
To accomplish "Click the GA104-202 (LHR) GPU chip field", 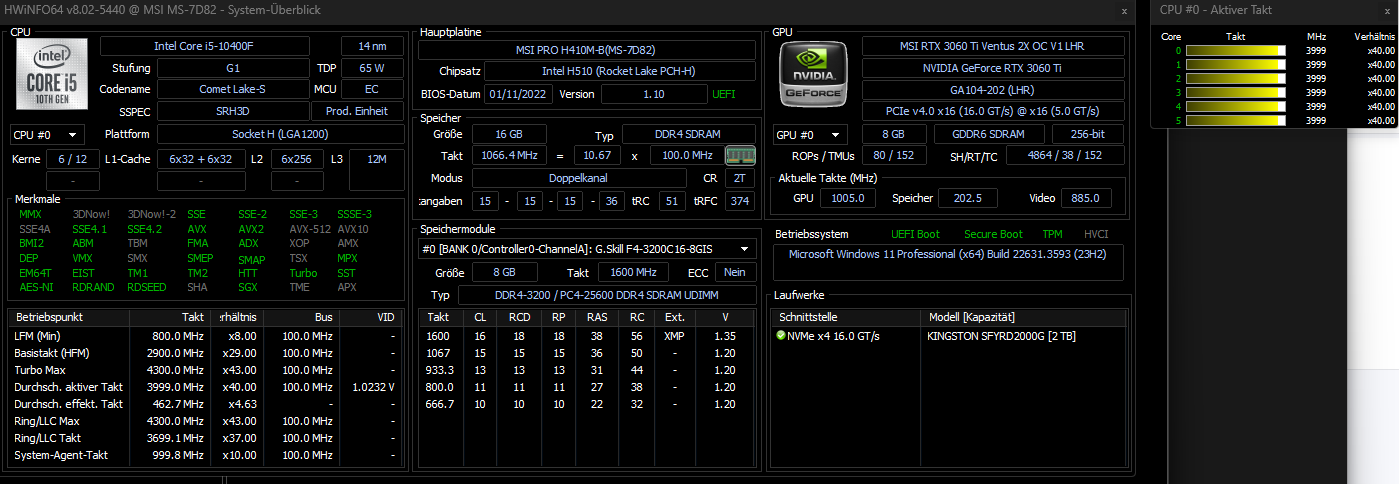I will pyautogui.click(x=993, y=89).
